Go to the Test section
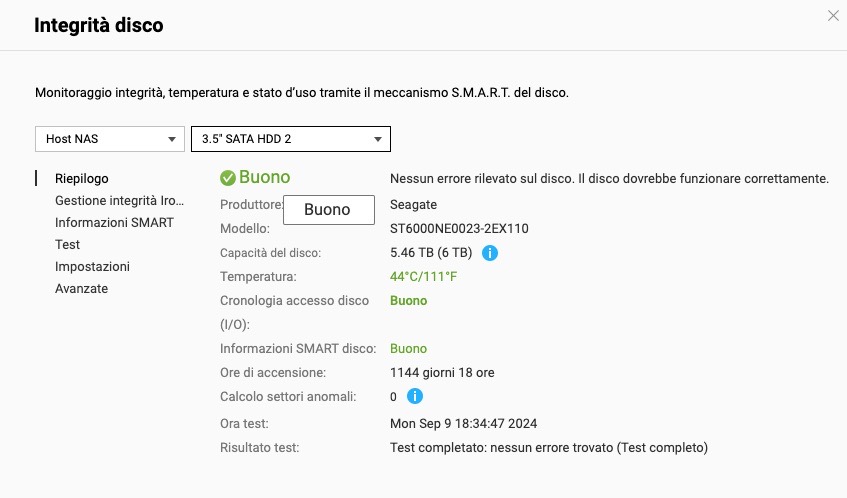847x498 pixels. click(68, 244)
